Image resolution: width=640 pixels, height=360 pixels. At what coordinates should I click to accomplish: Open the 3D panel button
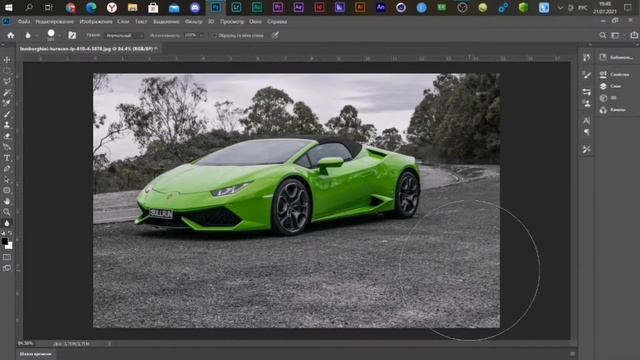coord(608,98)
